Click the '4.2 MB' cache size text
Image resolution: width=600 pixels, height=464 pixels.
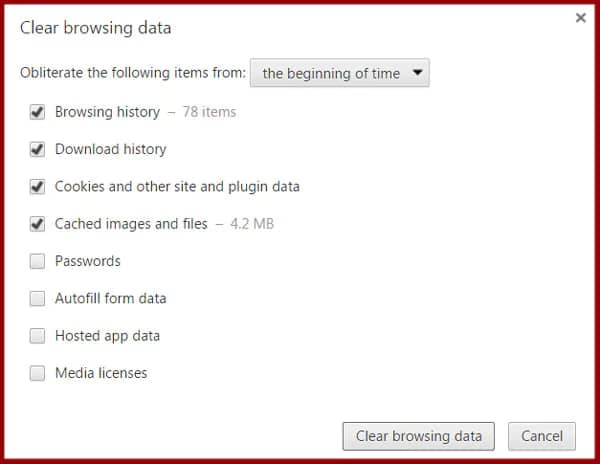coord(252,224)
